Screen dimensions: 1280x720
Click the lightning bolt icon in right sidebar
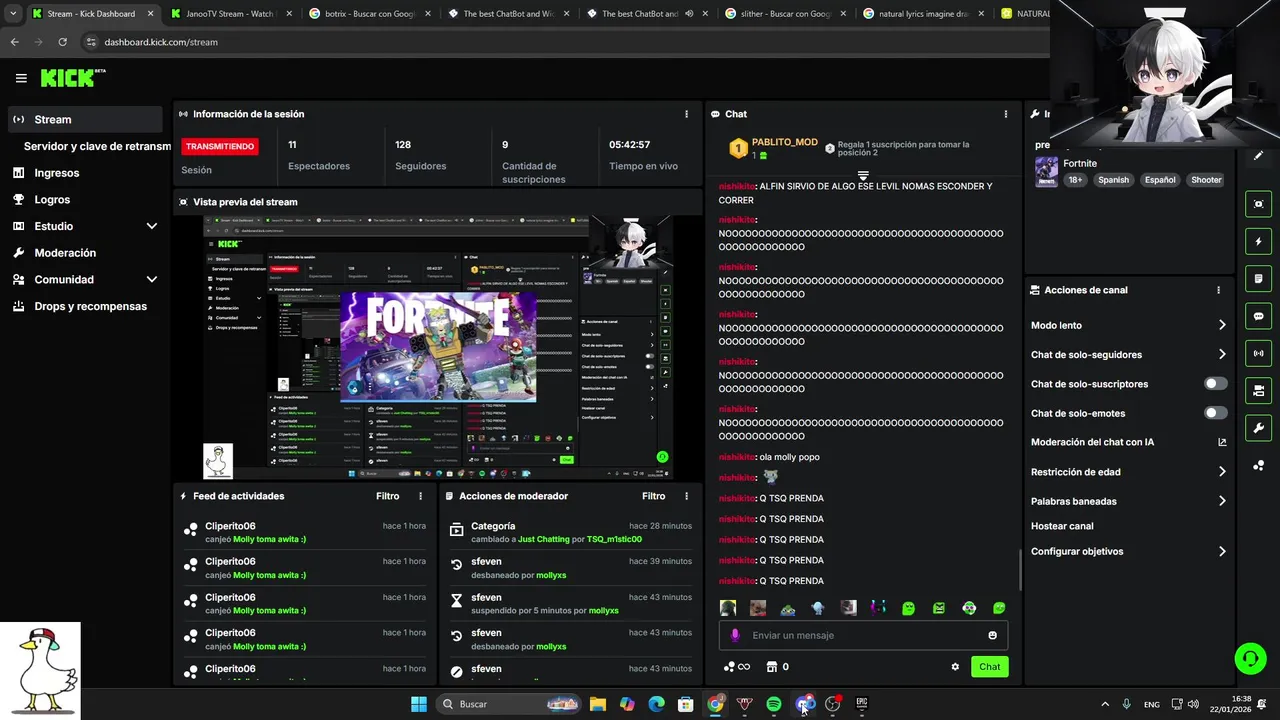[1258, 242]
